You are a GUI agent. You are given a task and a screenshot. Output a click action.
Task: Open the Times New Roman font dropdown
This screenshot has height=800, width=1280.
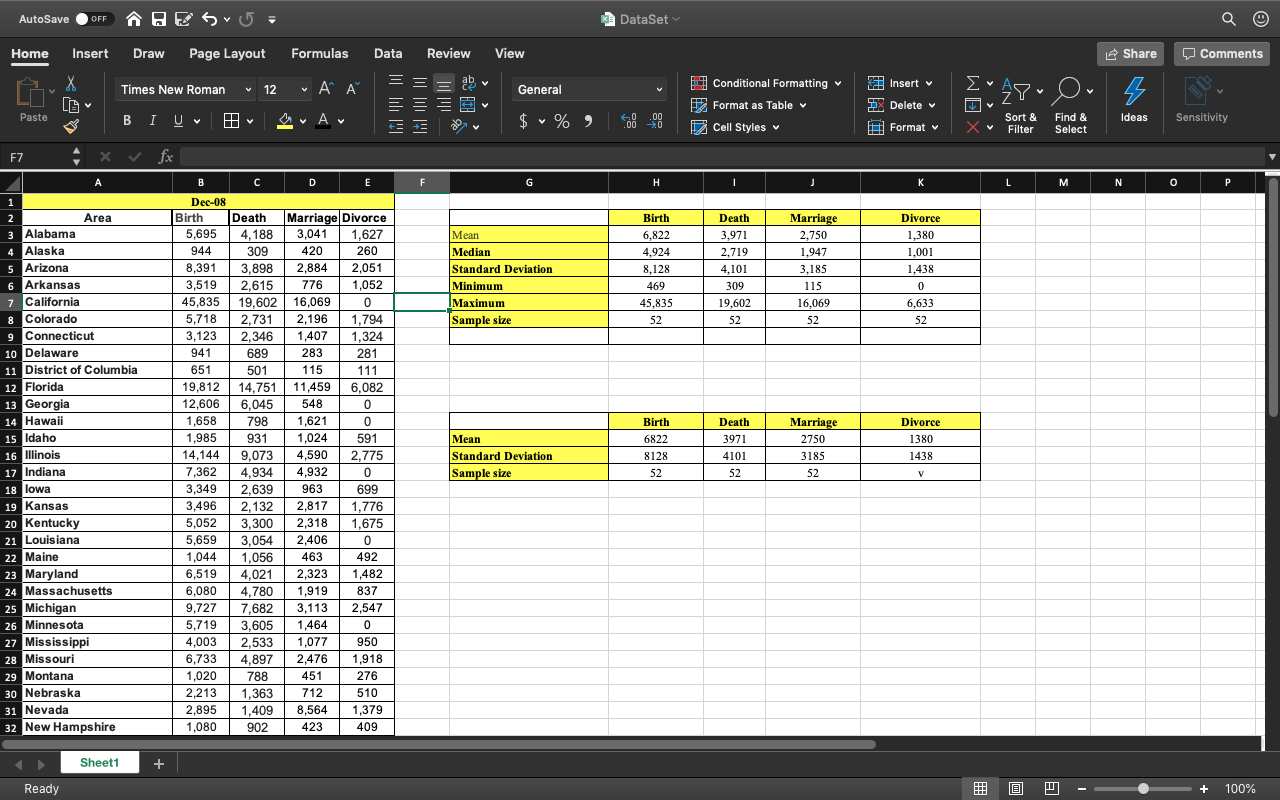point(185,89)
